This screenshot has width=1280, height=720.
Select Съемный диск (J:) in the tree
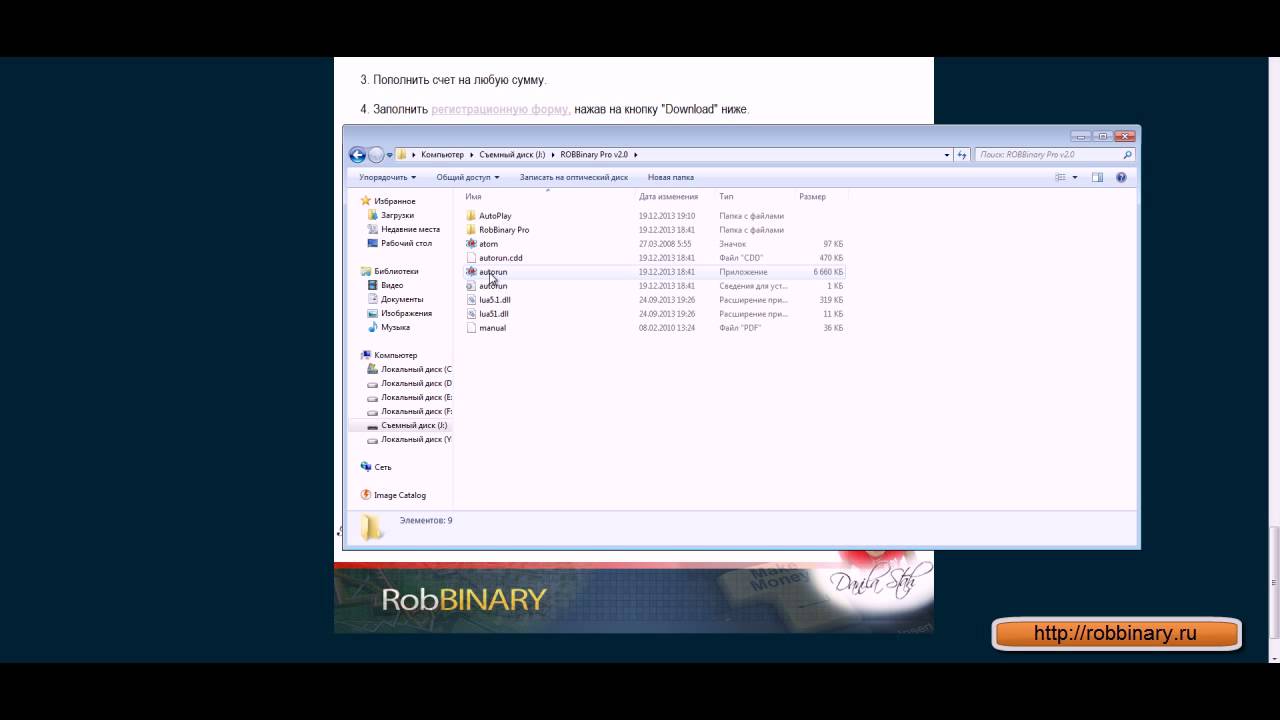coord(414,425)
